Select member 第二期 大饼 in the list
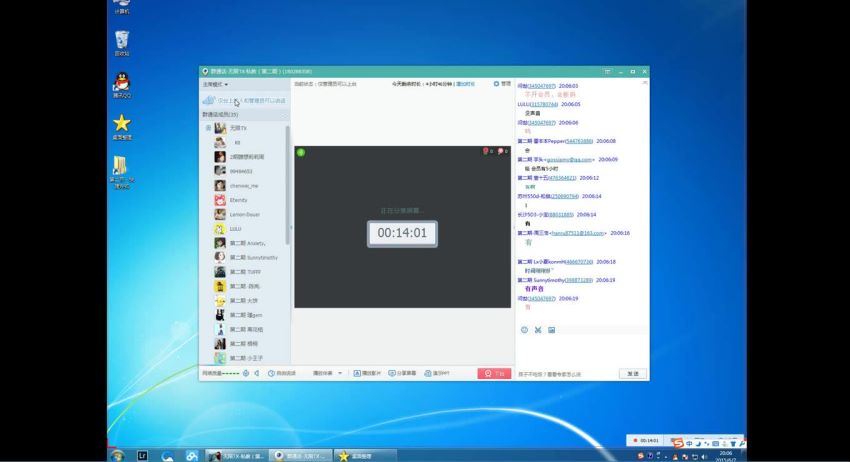The width and height of the screenshot is (850, 462). [x=244, y=300]
